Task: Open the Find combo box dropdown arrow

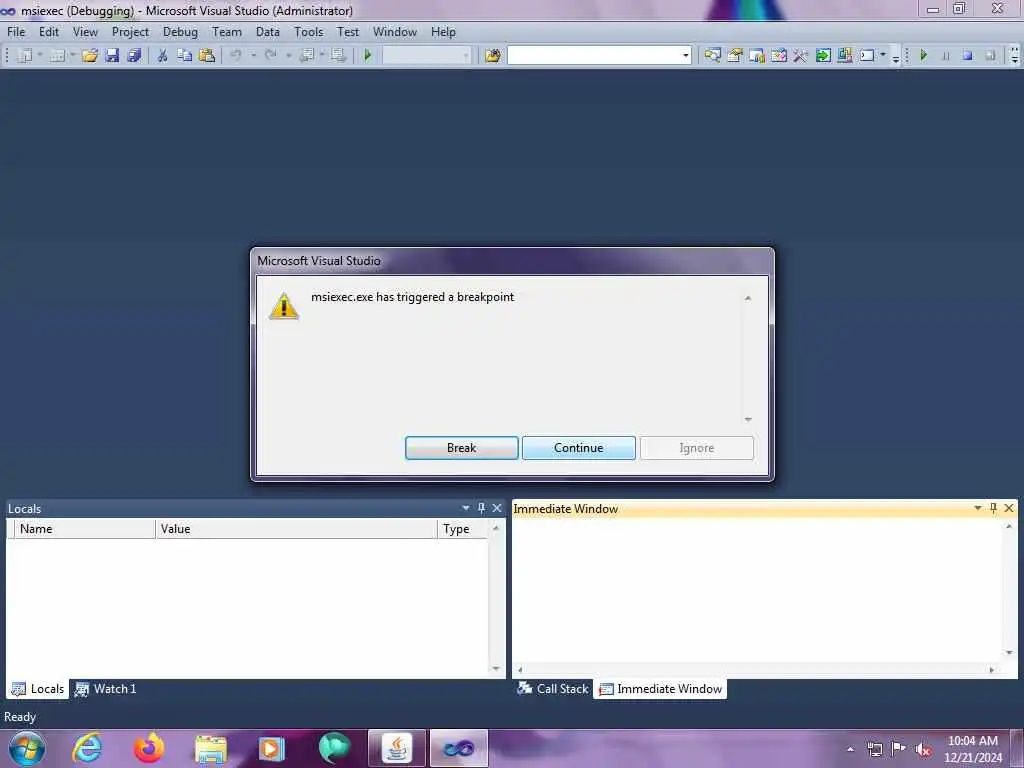Action: pyautogui.click(x=685, y=56)
